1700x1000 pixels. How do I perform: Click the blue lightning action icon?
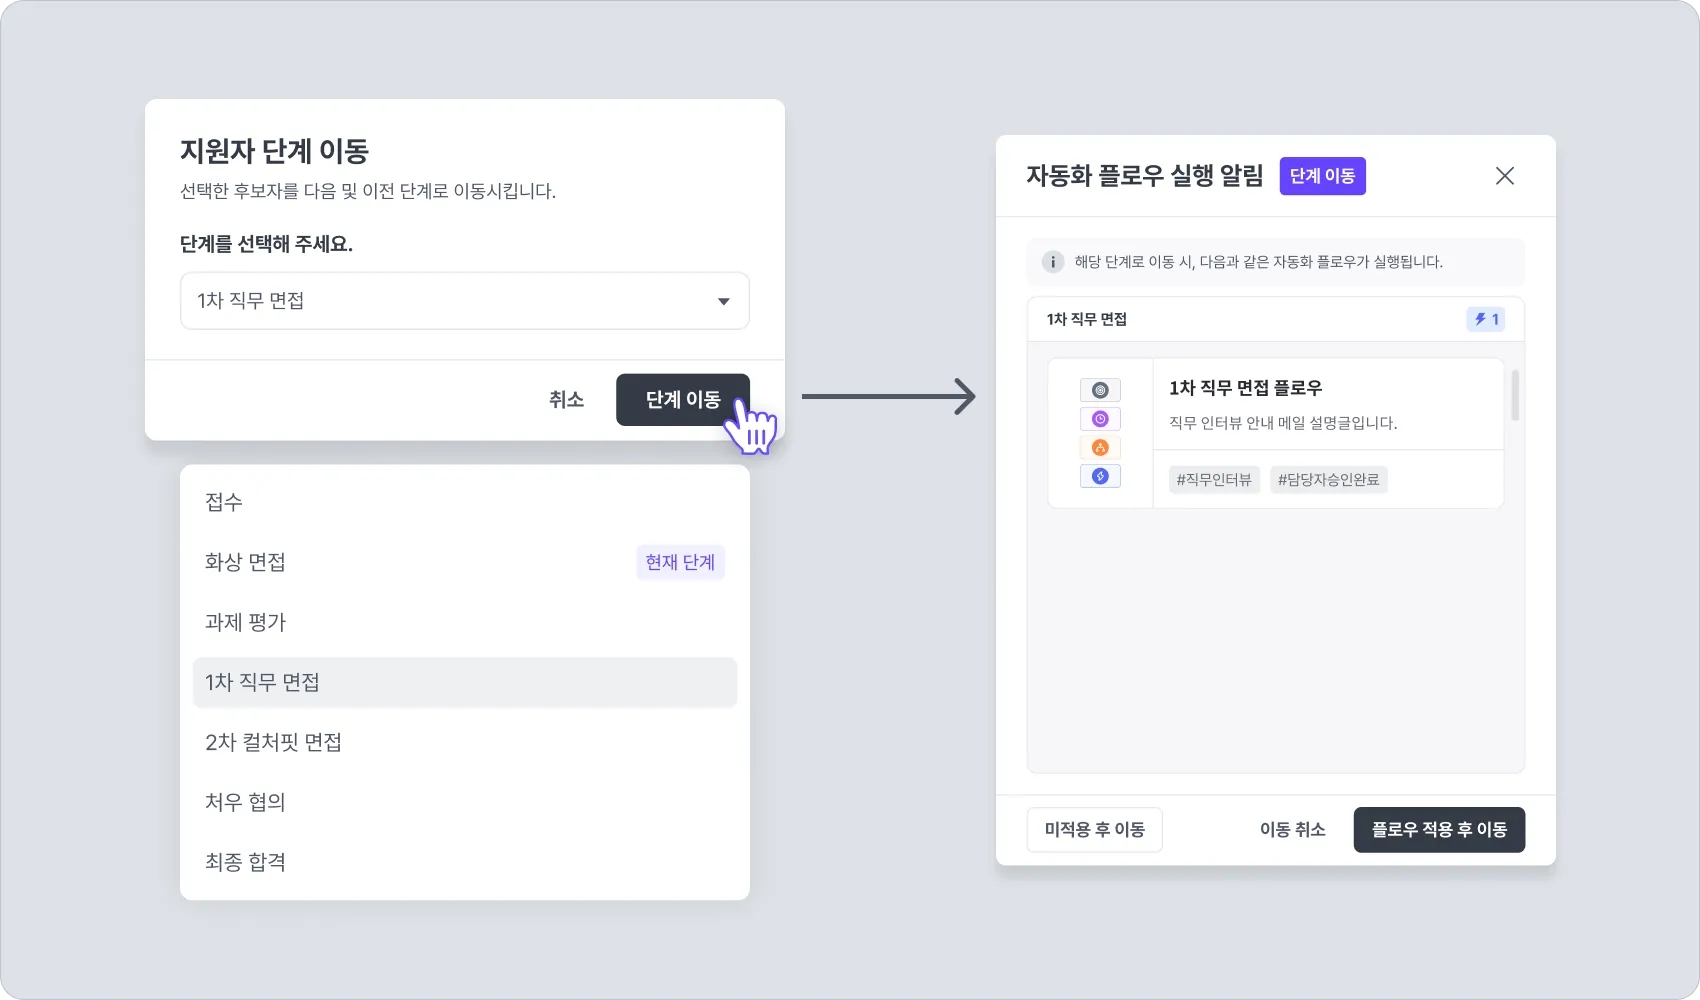coord(1100,476)
